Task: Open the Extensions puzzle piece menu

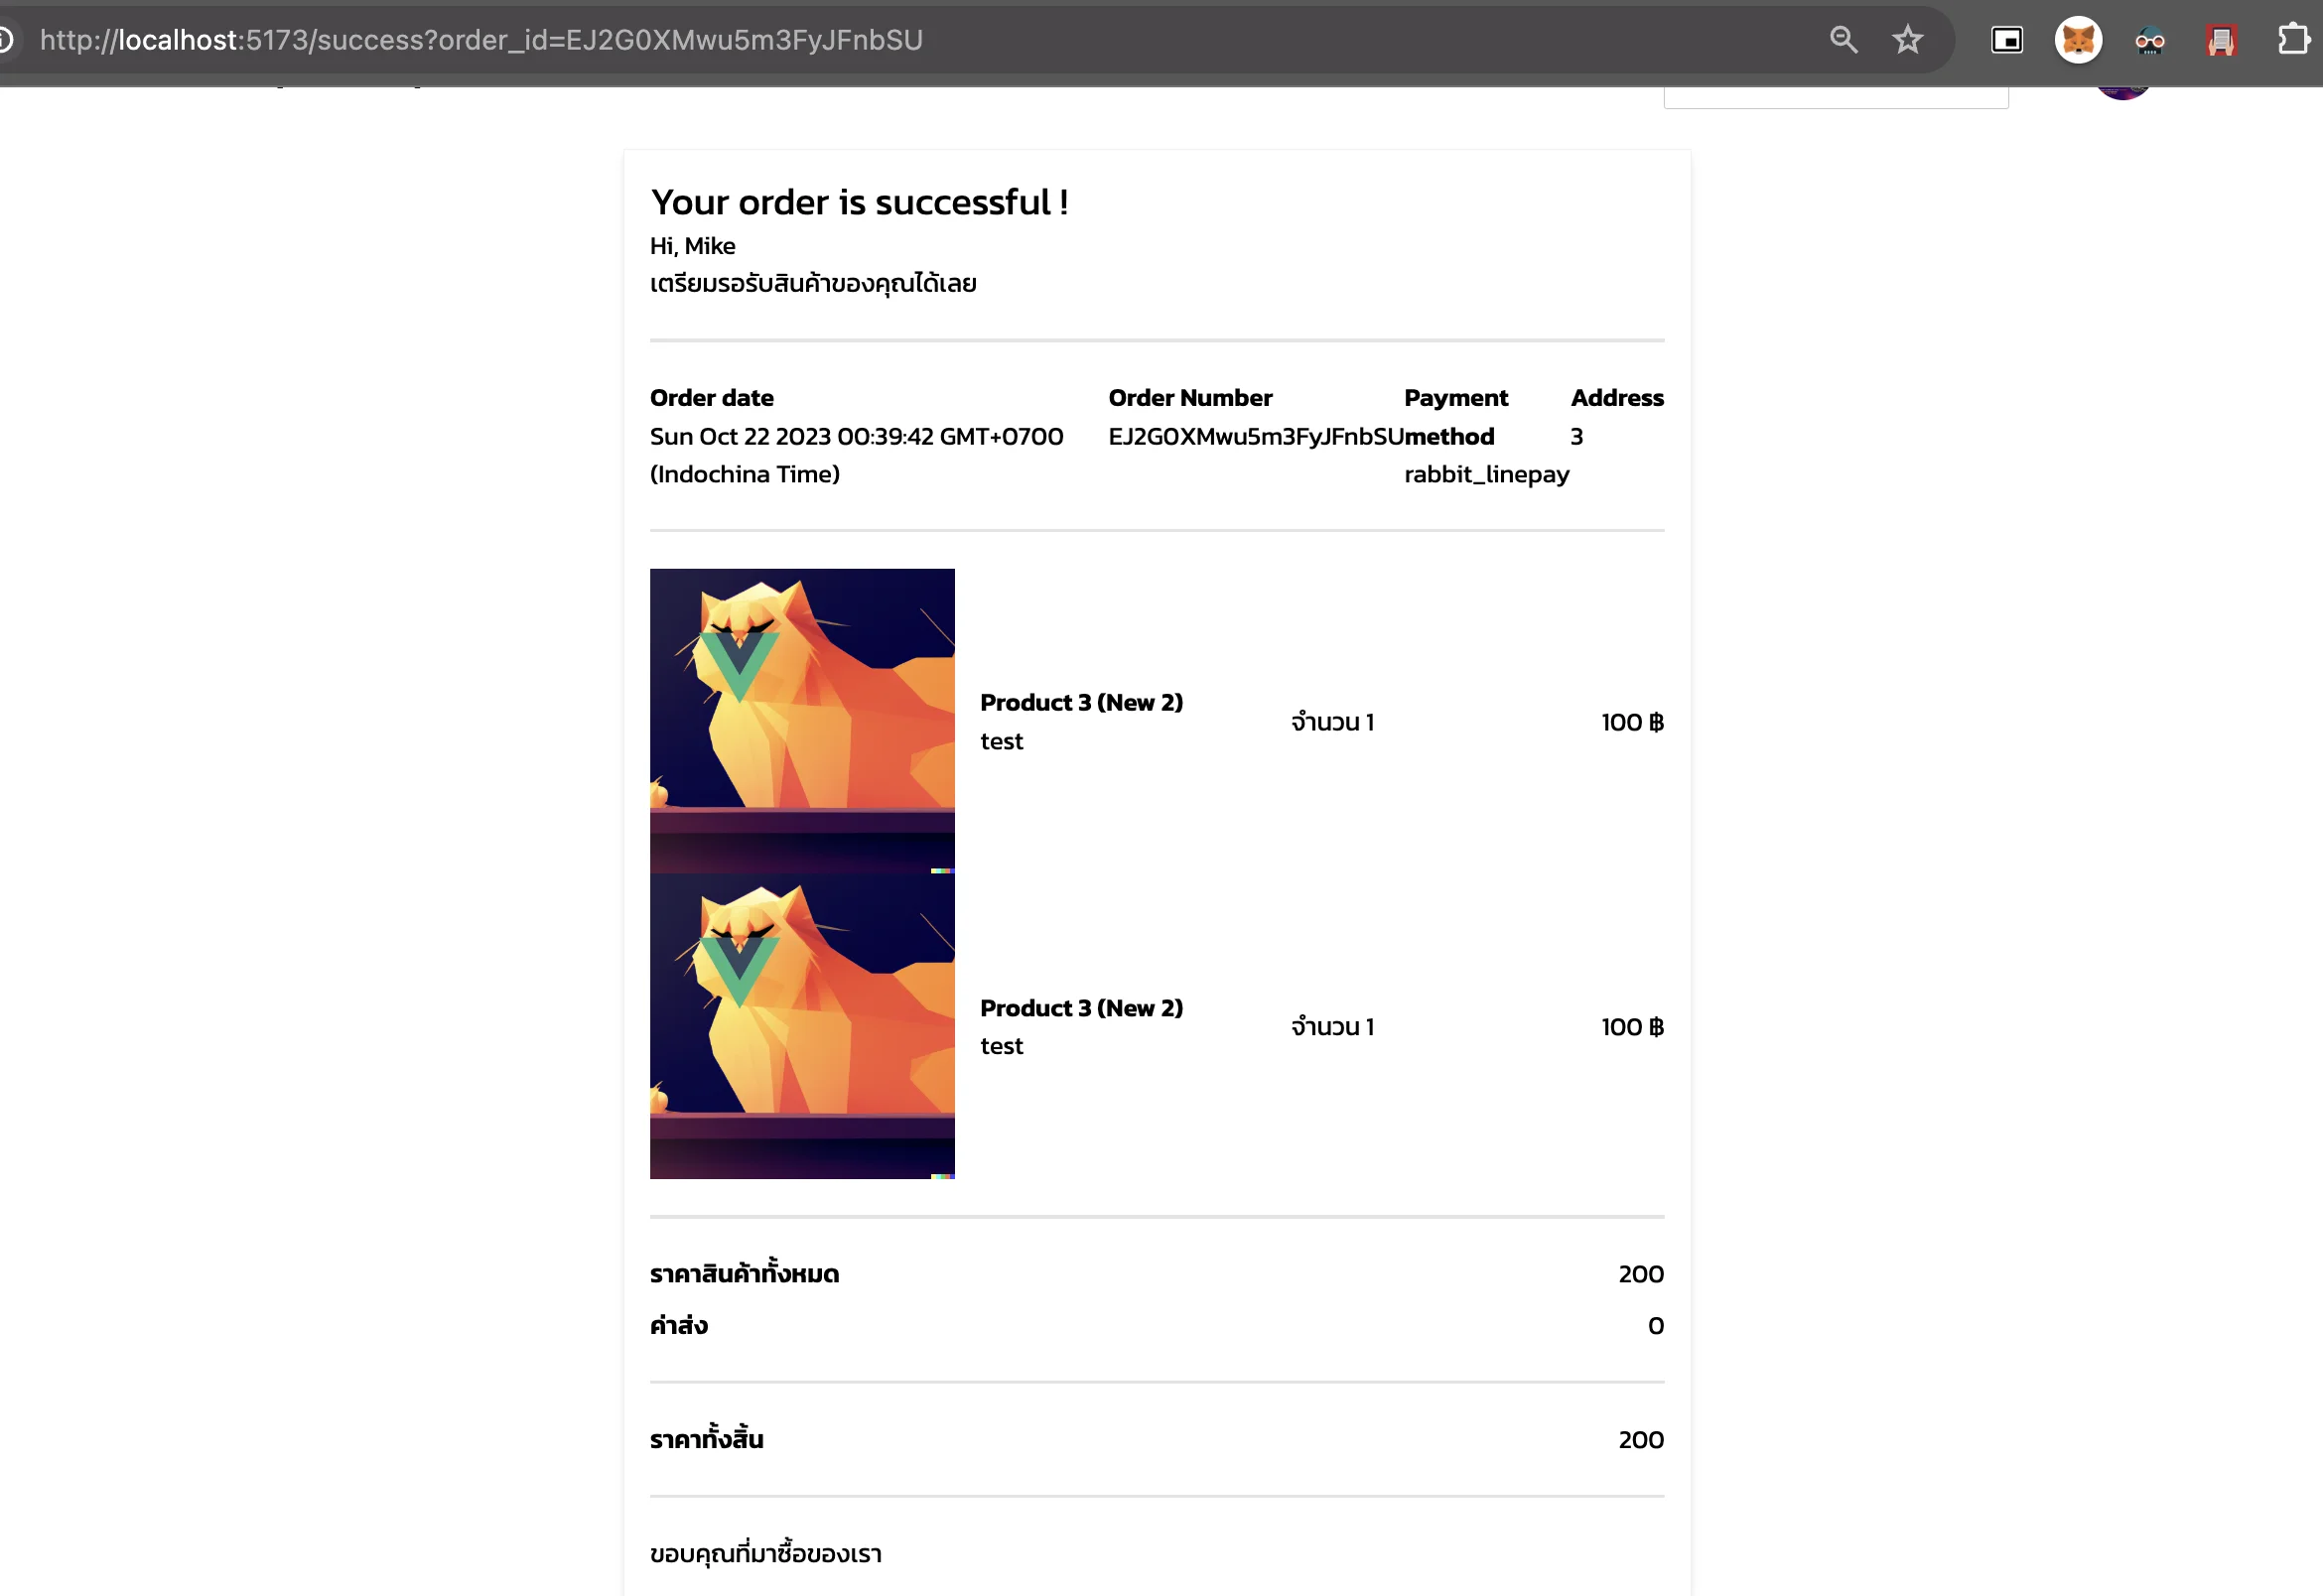Action: tap(2292, 40)
